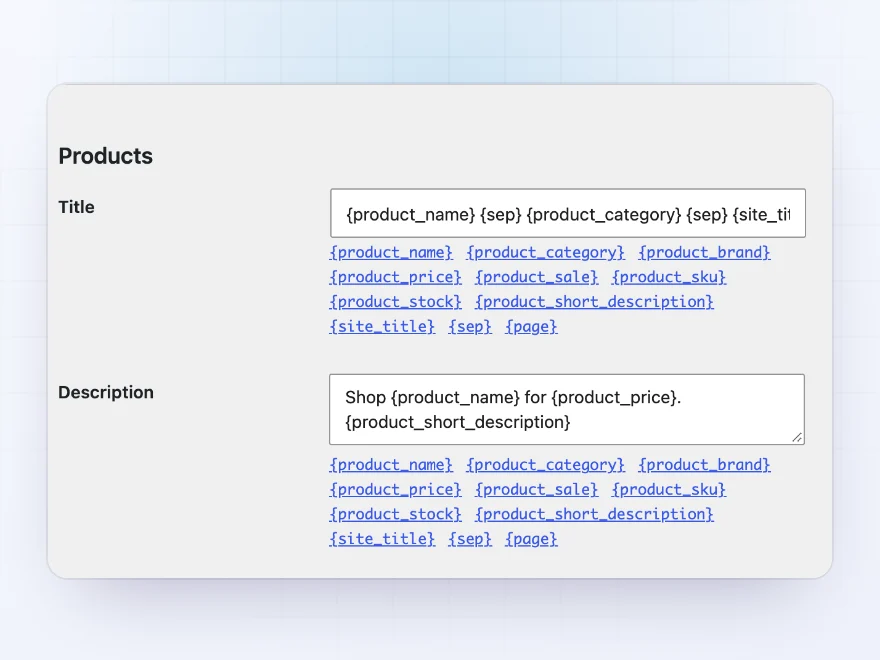Add {product_short_description} tag below Description box
The height and width of the screenshot is (660, 880).
point(594,515)
